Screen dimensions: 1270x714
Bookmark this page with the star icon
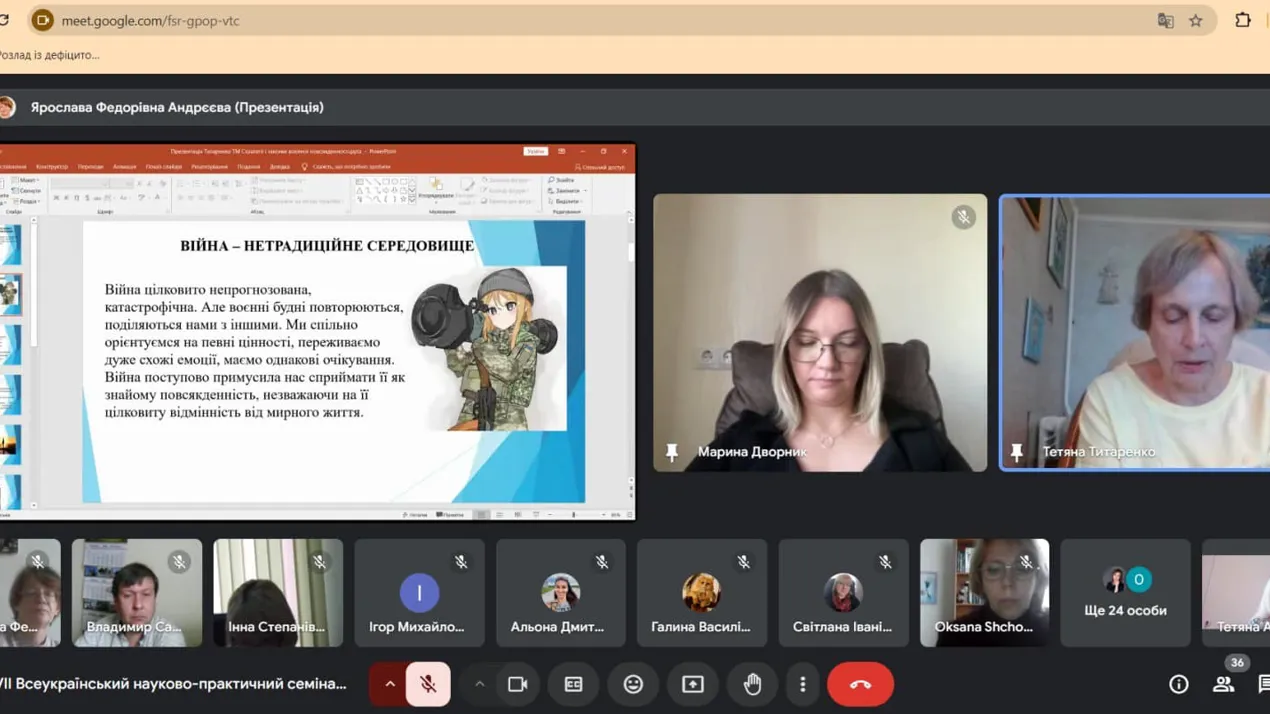point(1195,20)
